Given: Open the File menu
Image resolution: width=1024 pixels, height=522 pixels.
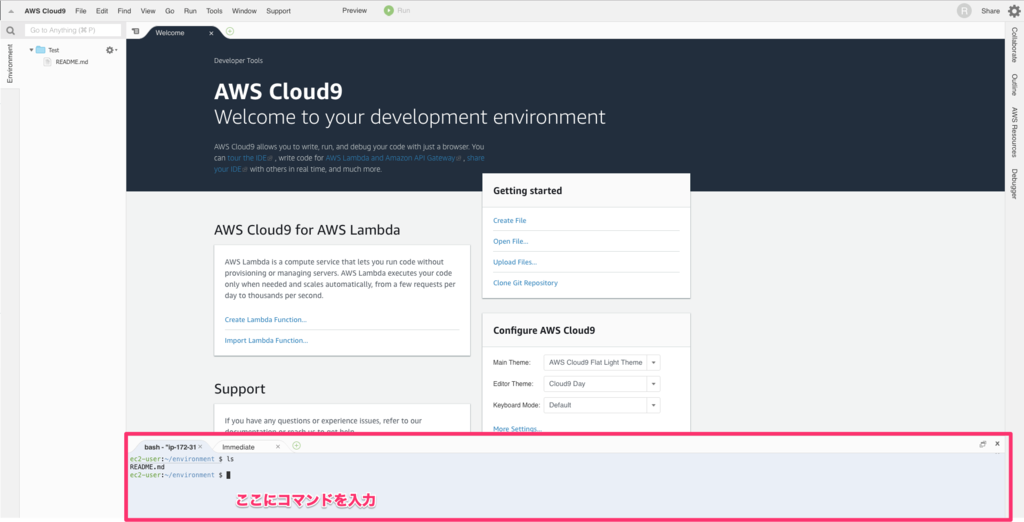Looking at the screenshot, I should click(81, 11).
